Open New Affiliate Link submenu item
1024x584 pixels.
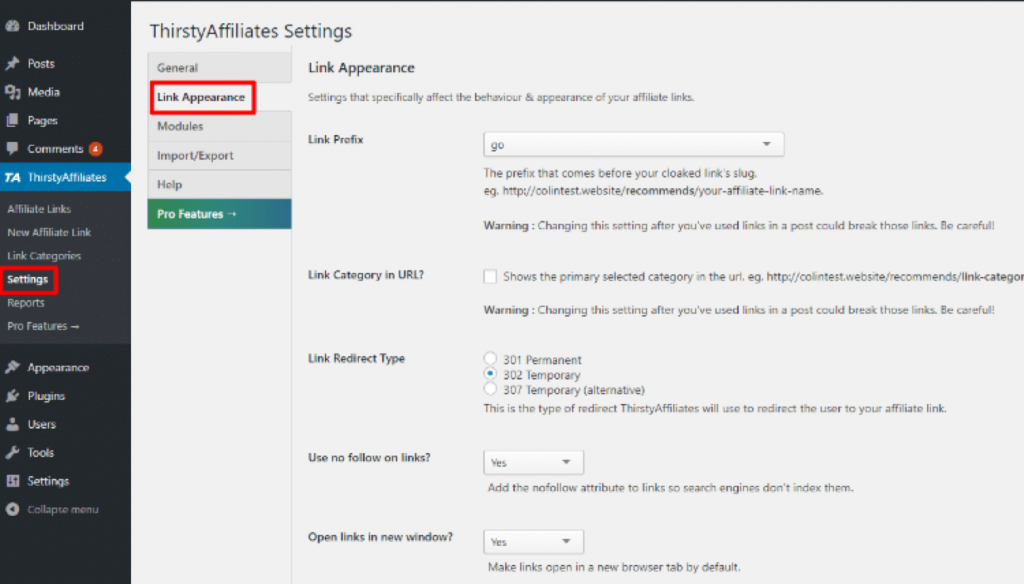click(49, 232)
